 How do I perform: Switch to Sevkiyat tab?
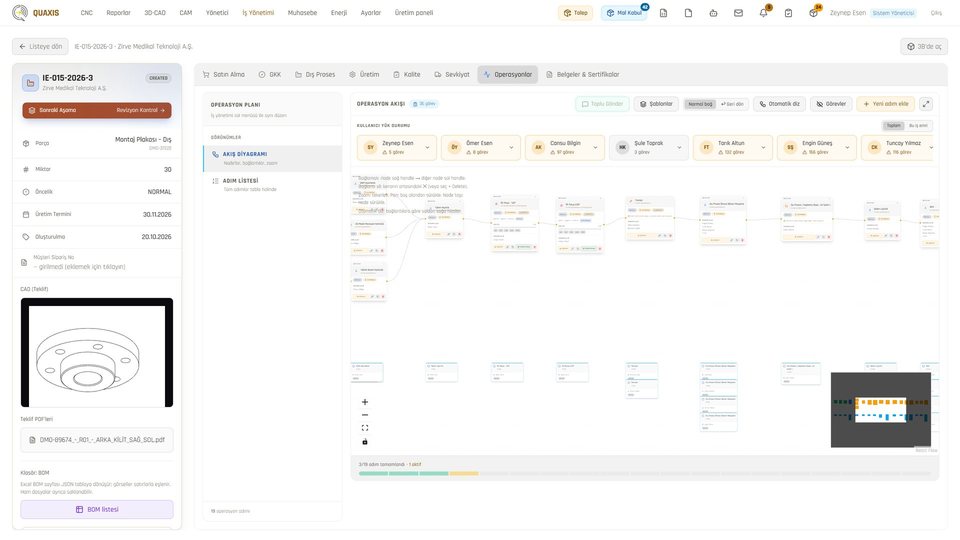click(x=452, y=75)
